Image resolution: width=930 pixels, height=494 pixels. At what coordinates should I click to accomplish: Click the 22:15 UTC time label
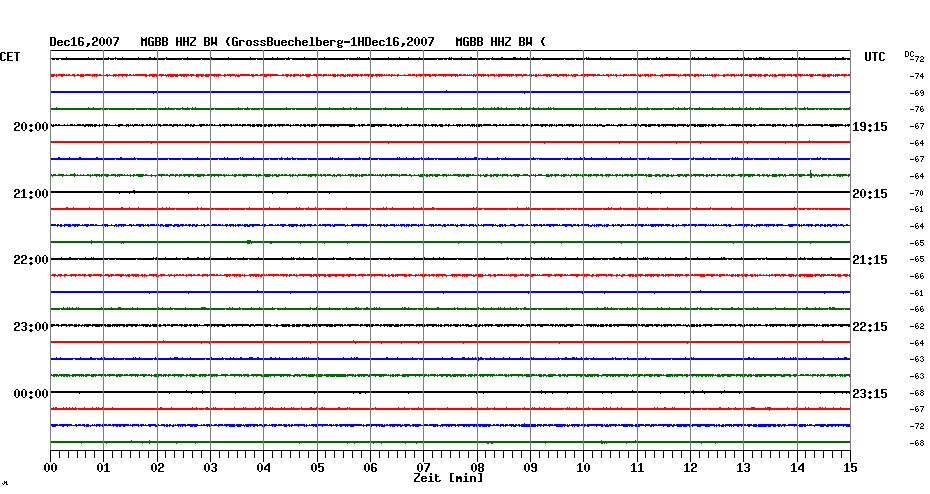(870, 327)
